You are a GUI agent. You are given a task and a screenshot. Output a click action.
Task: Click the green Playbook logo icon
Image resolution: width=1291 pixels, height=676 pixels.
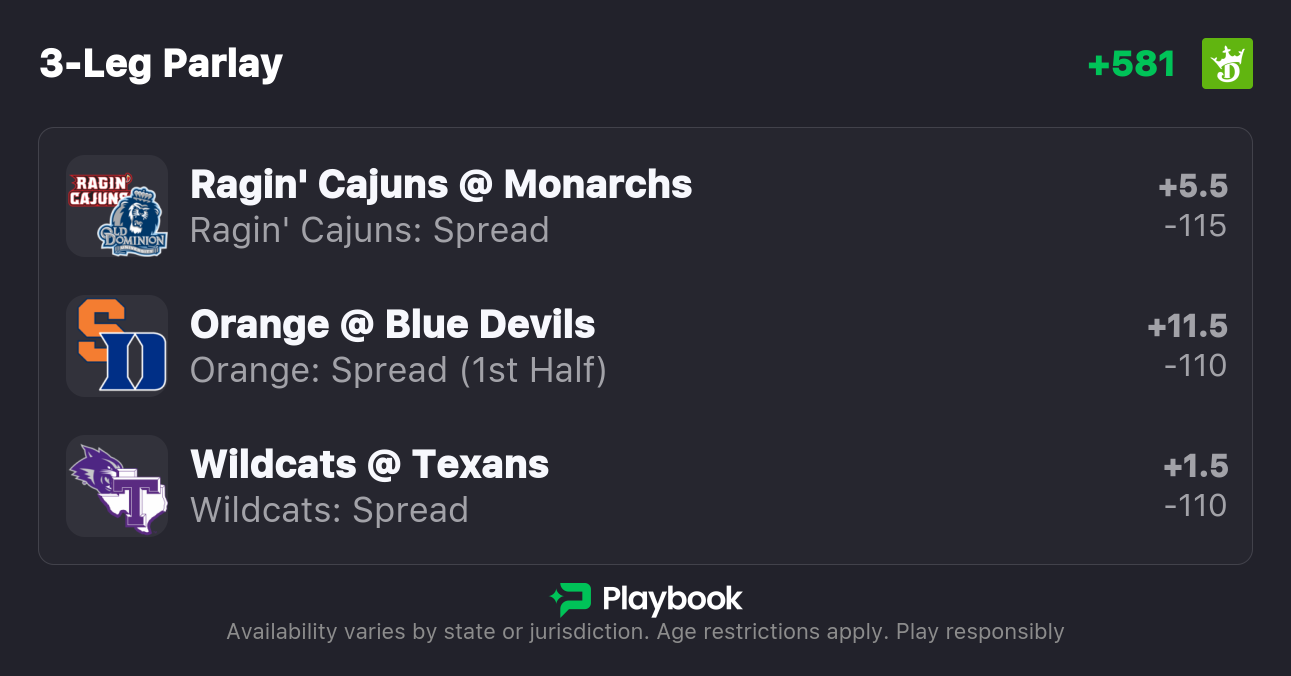tap(570, 599)
